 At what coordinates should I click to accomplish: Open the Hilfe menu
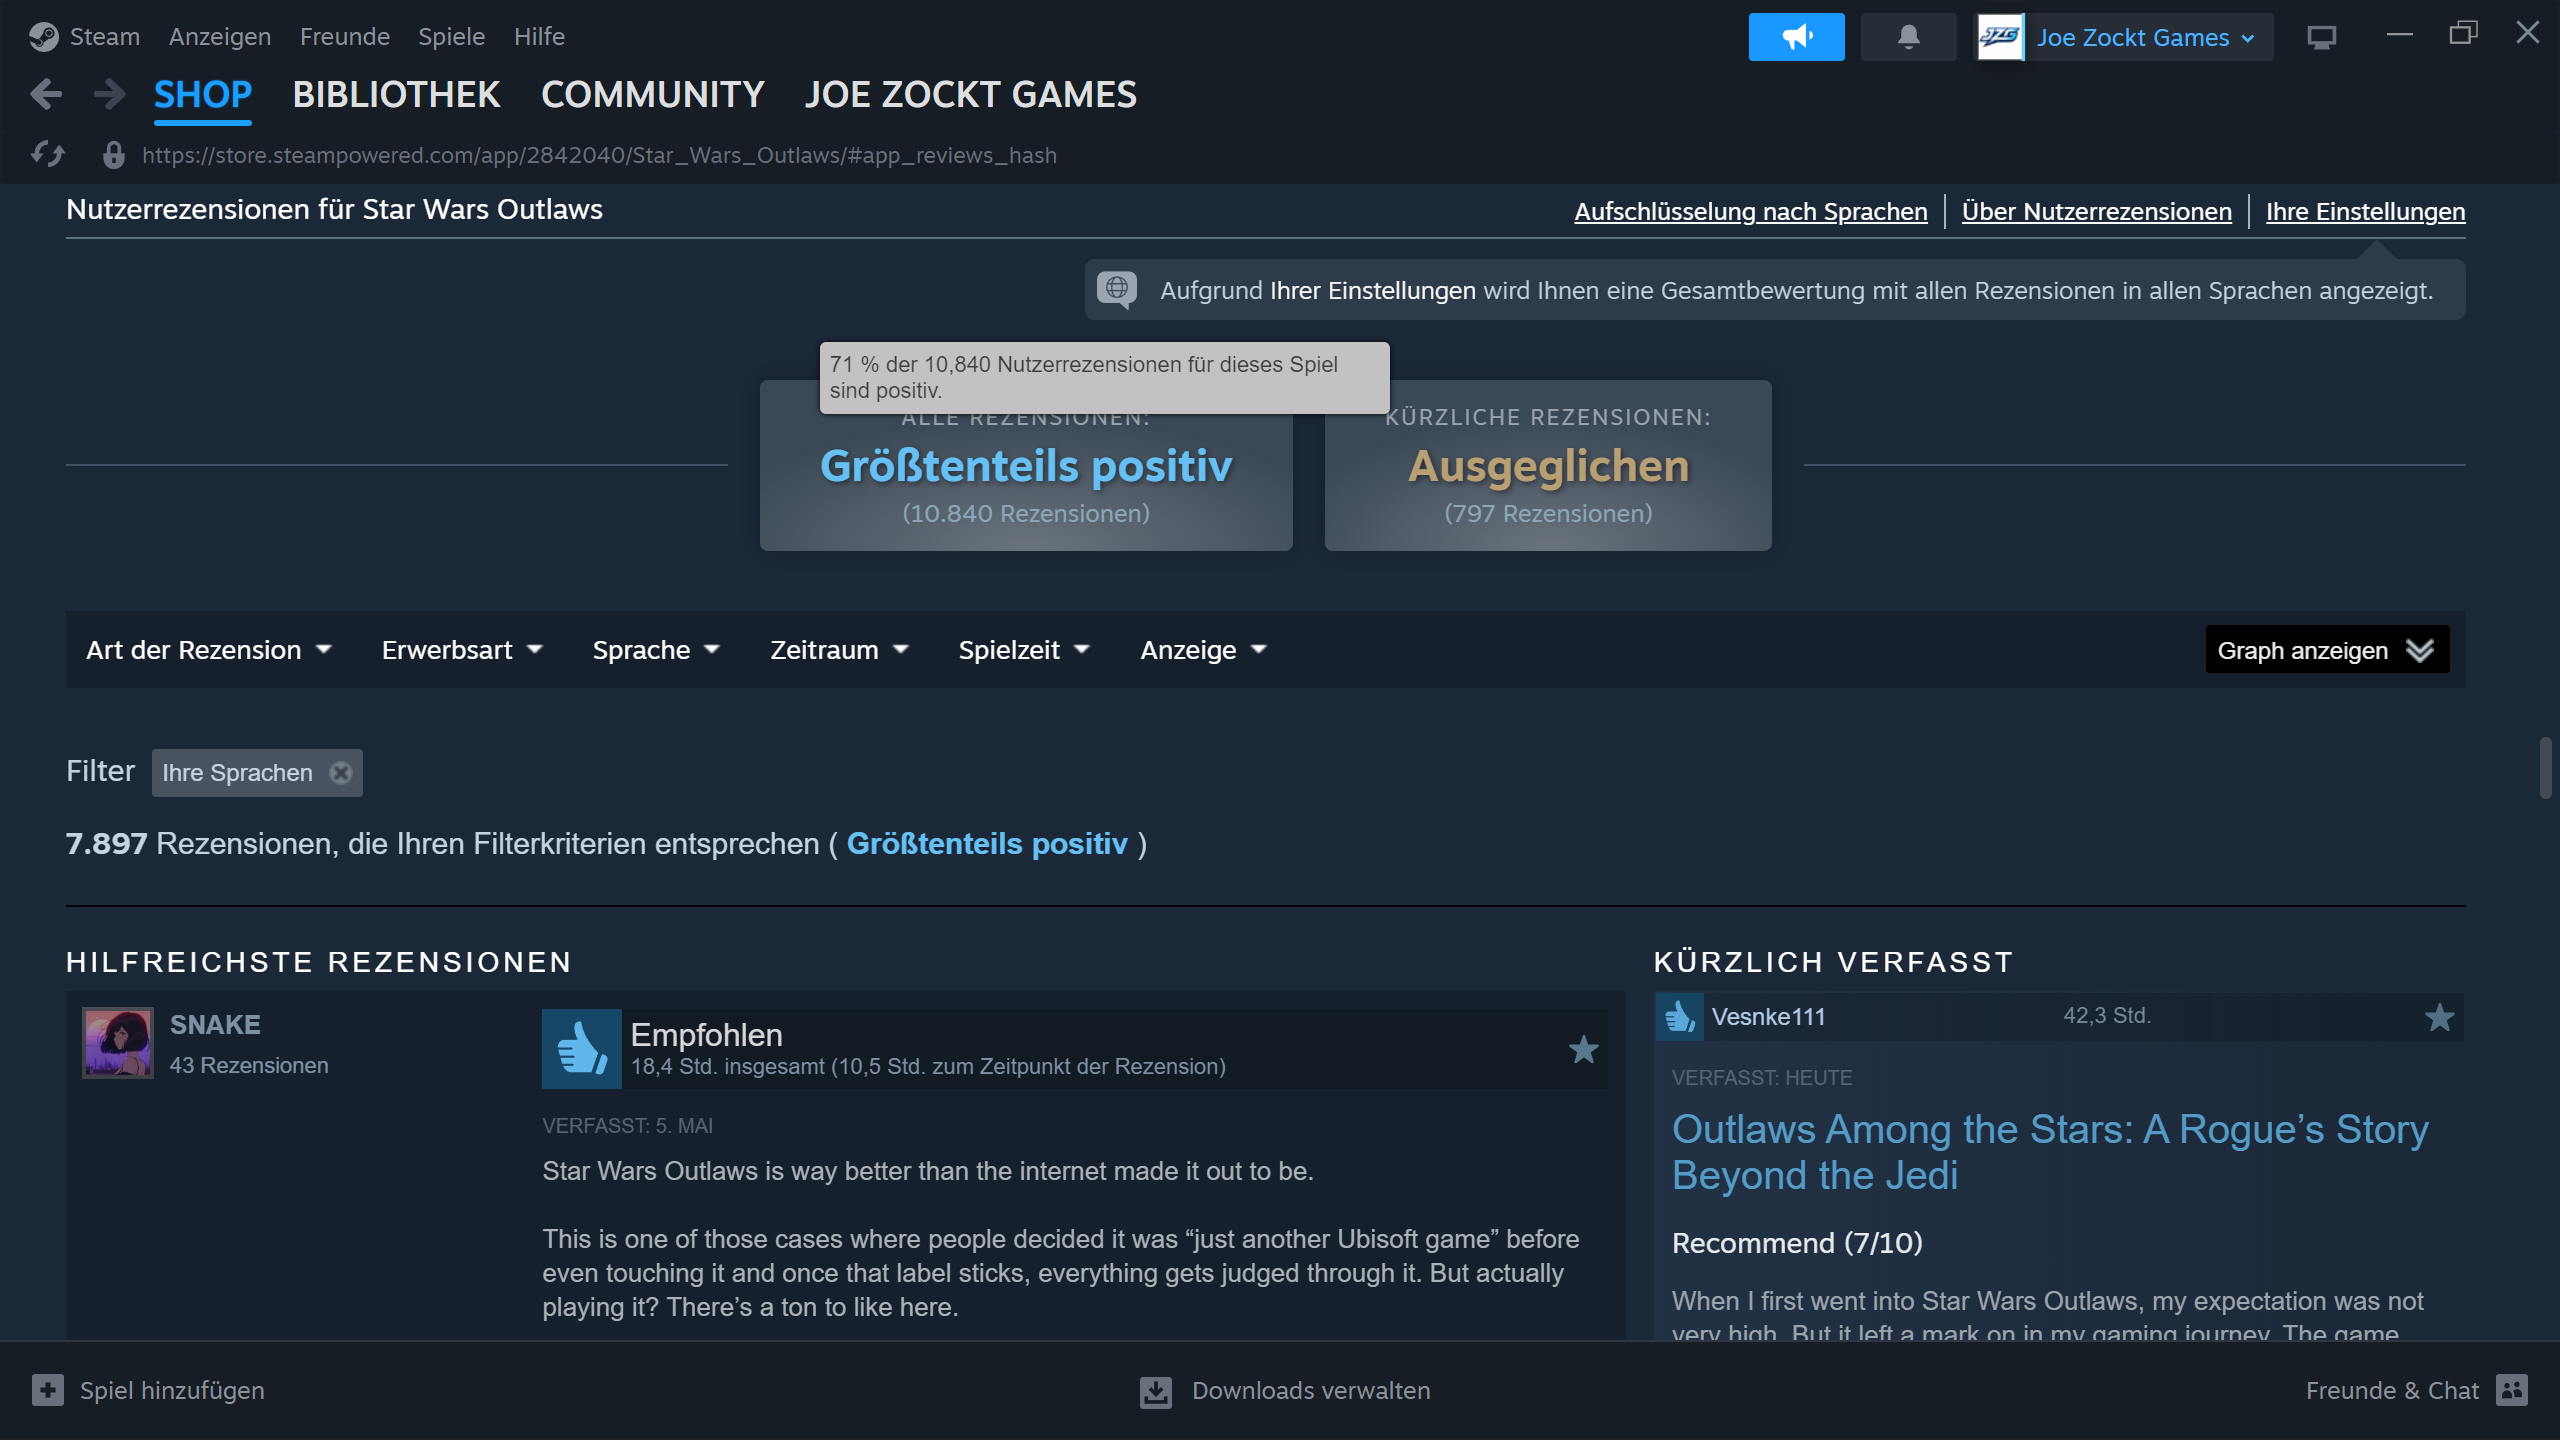539,37
